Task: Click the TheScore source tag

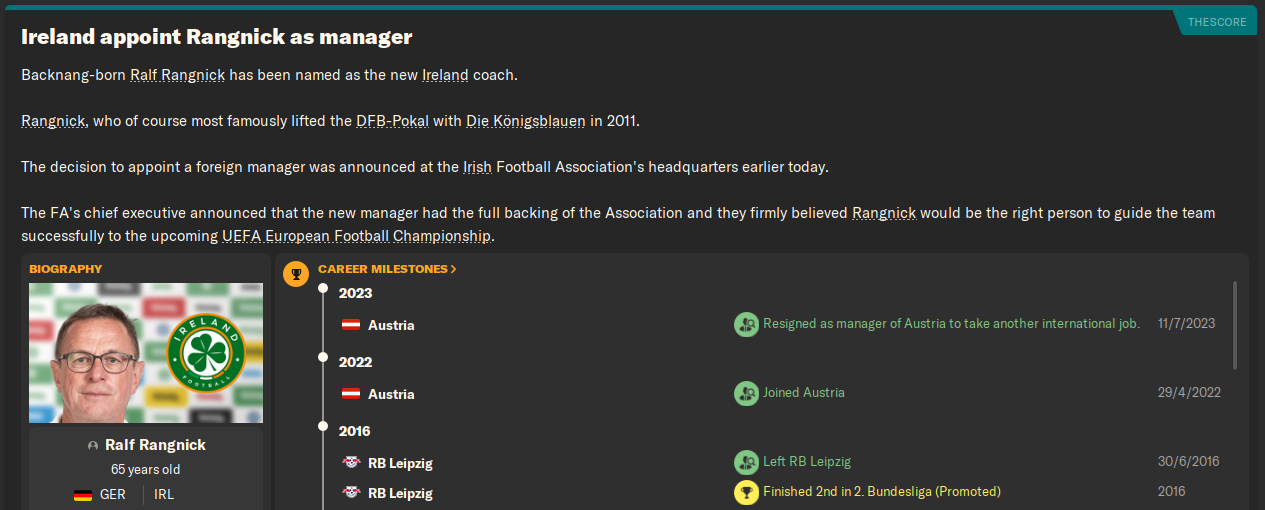Action: pyautogui.click(x=1215, y=21)
